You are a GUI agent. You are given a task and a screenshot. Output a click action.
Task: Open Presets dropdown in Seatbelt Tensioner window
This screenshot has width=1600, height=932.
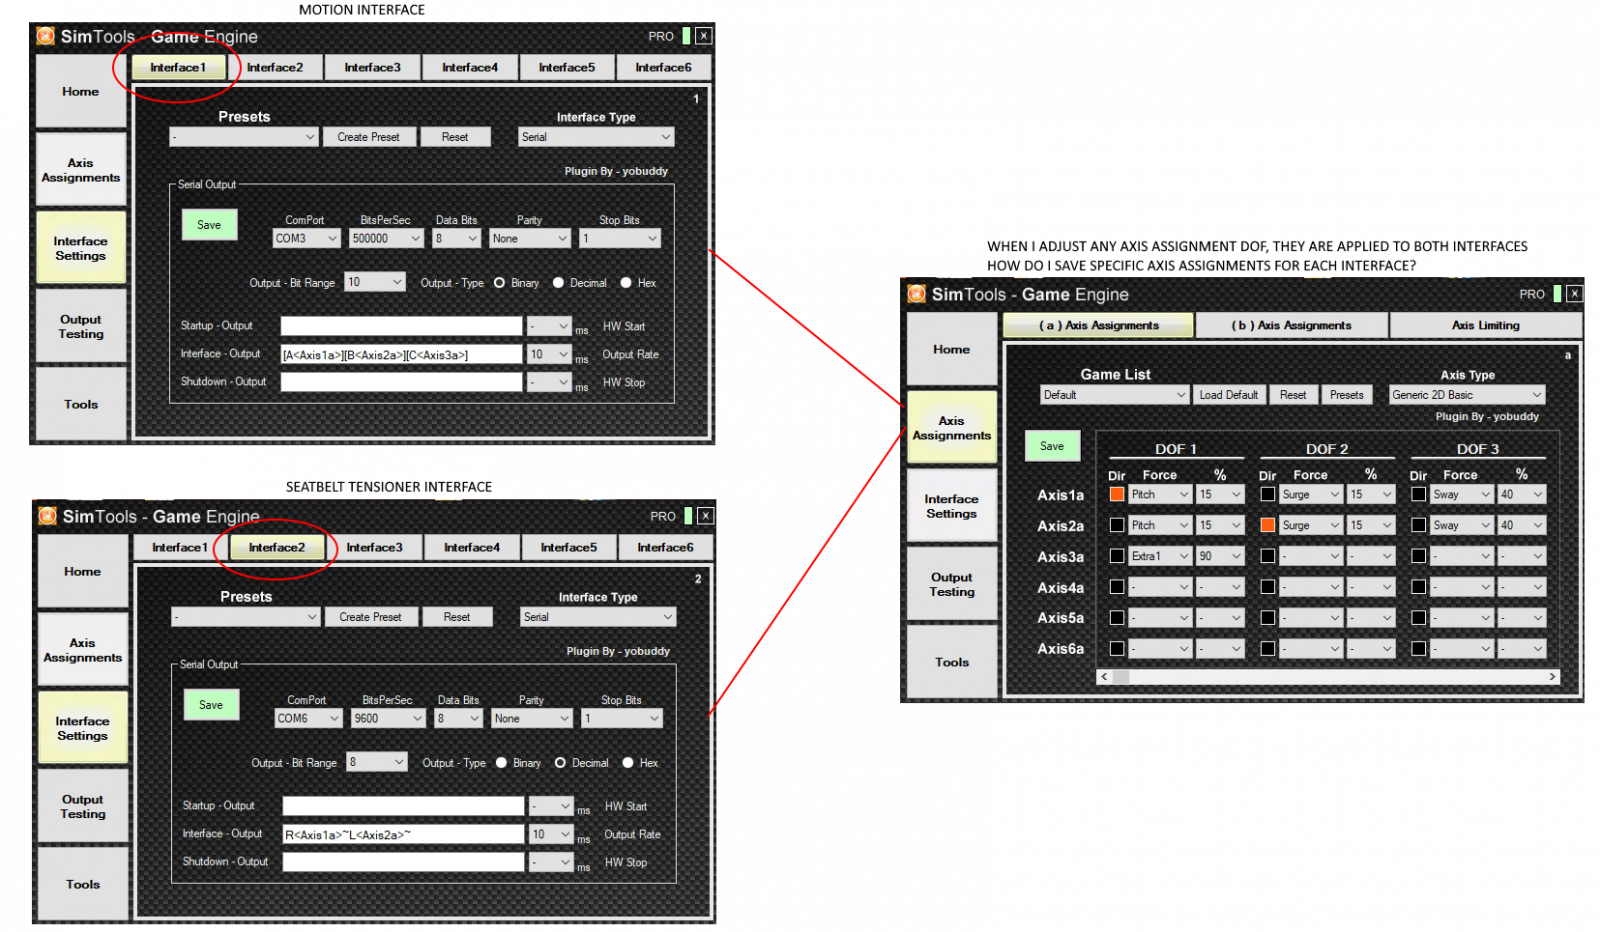pos(246,617)
